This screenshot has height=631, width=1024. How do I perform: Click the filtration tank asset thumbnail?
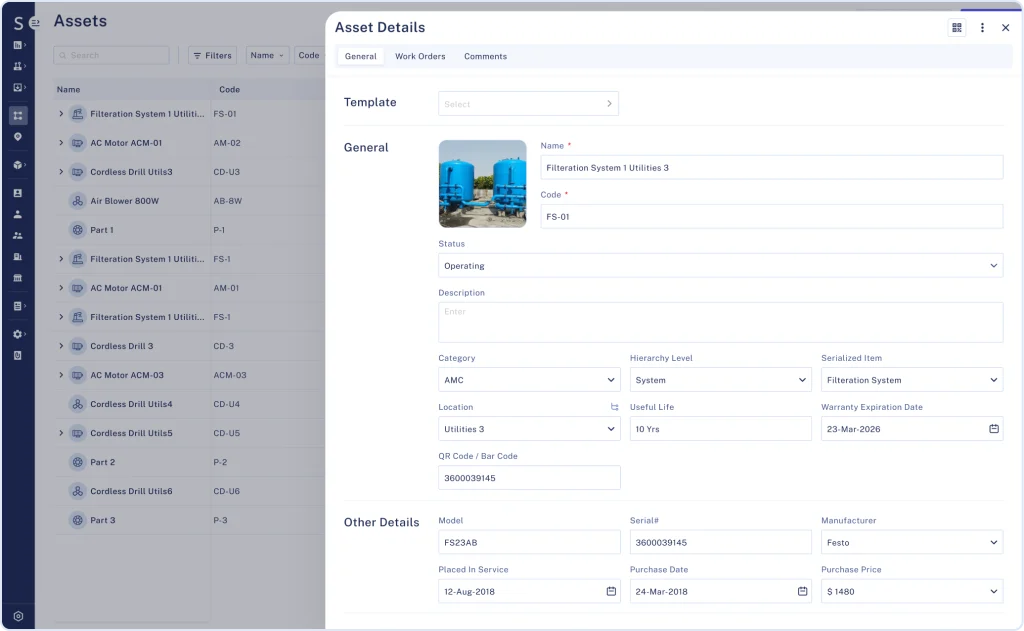[482, 184]
